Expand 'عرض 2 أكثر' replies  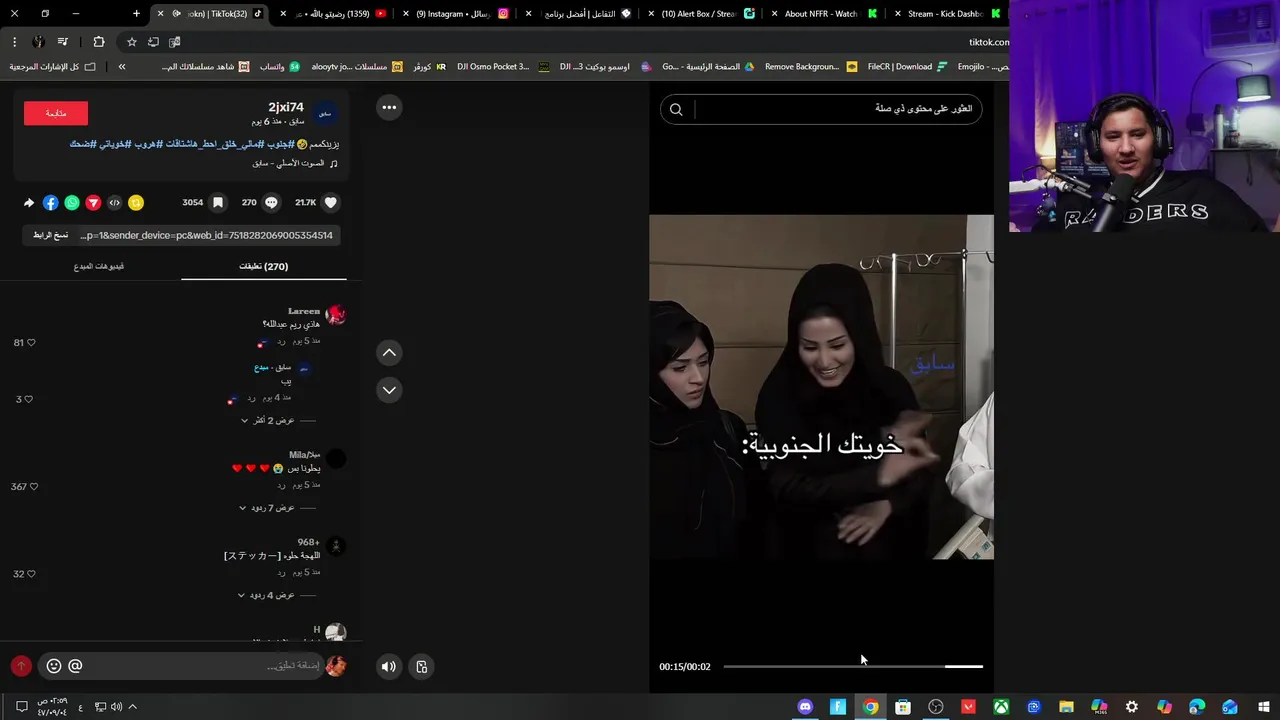tap(267, 420)
